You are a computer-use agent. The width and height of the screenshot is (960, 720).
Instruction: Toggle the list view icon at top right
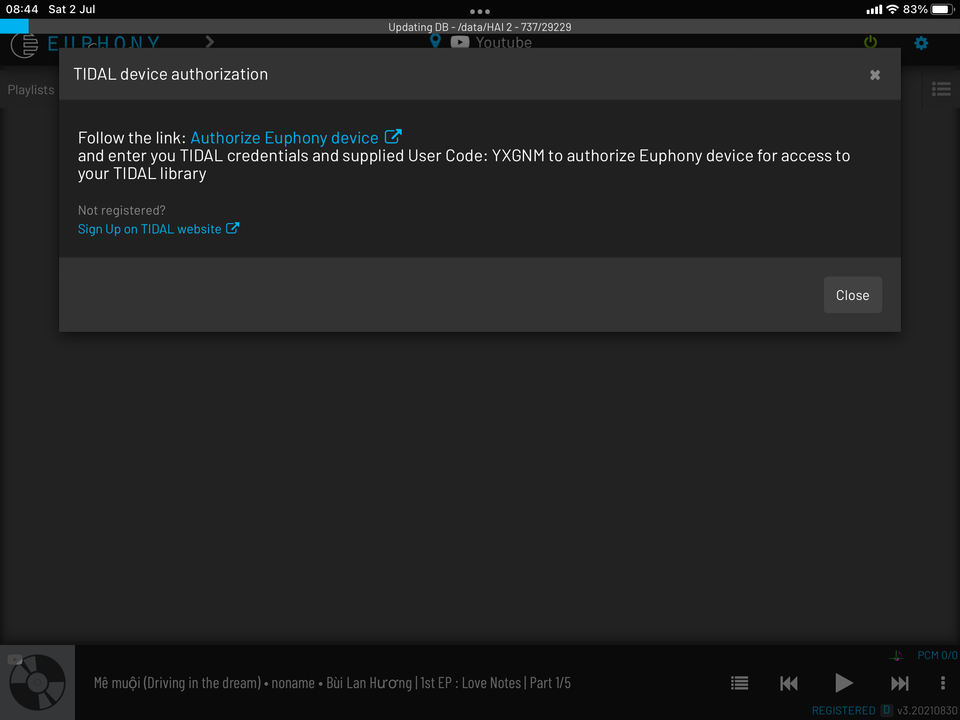941,89
